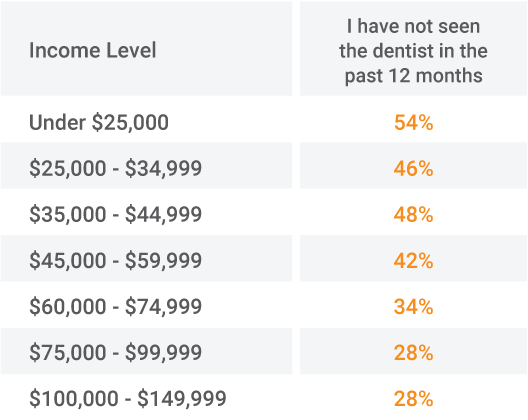Click the dentist column header text

(x=413, y=51)
